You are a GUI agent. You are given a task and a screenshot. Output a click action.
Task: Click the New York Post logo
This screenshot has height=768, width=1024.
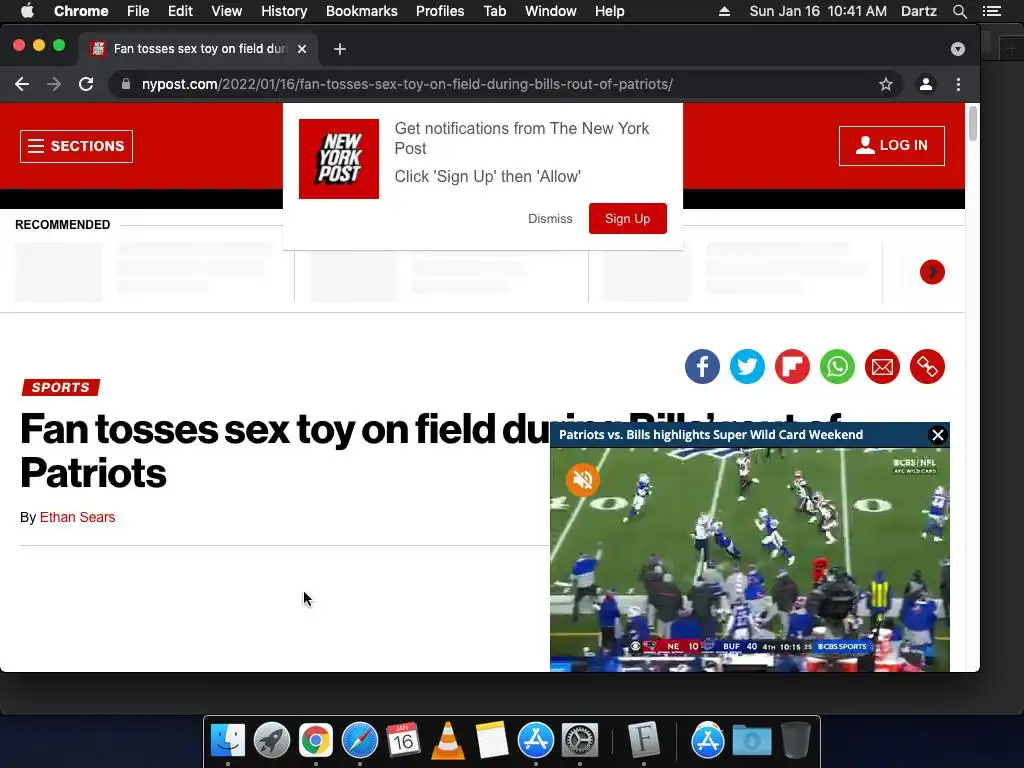click(338, 159)
